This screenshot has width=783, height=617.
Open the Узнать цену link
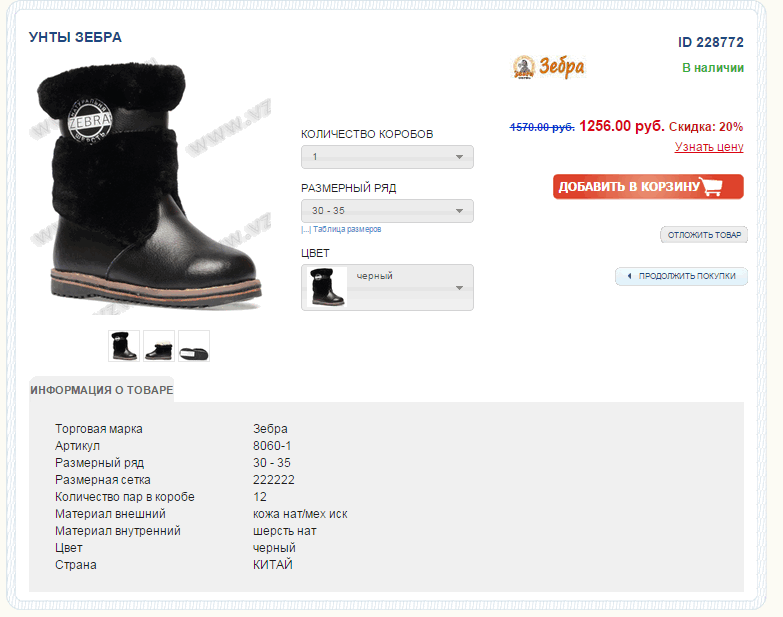[709, 147]
